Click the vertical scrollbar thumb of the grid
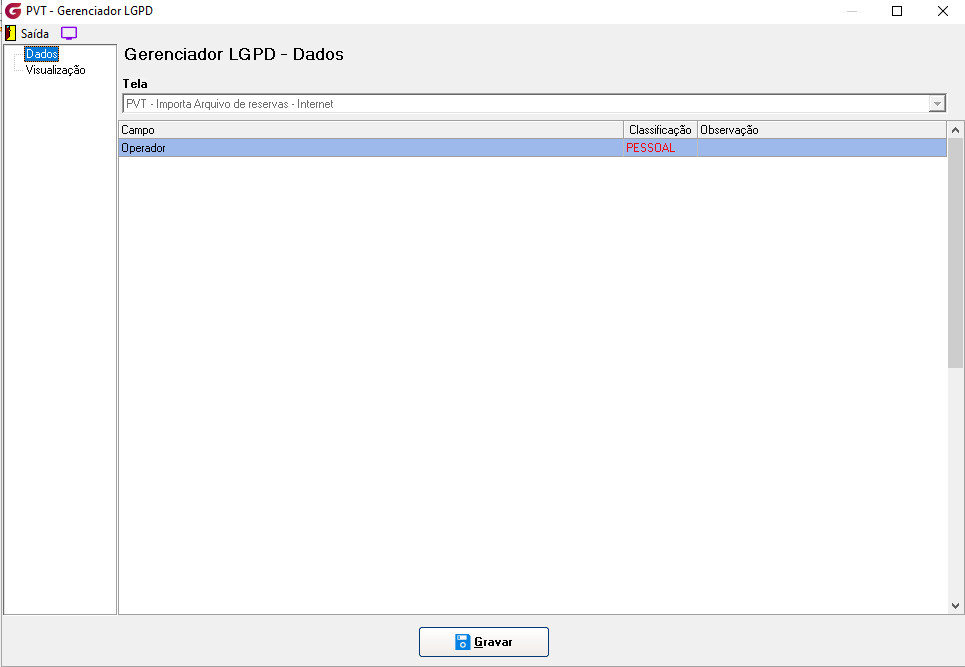Image resolution: width=965 pixels, height=667 pixels. [955, 253]
